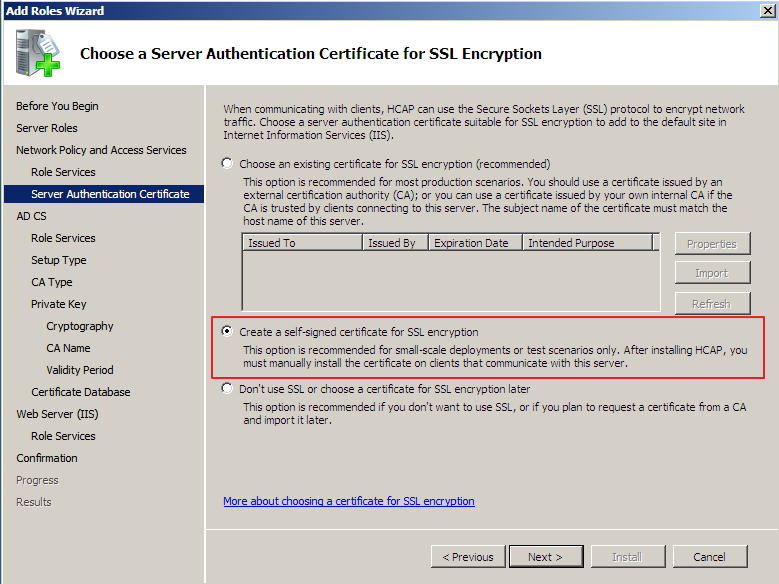Select 'Don't use SSL' radio option
The image size is (779, 584).
[x=228, y=388]
